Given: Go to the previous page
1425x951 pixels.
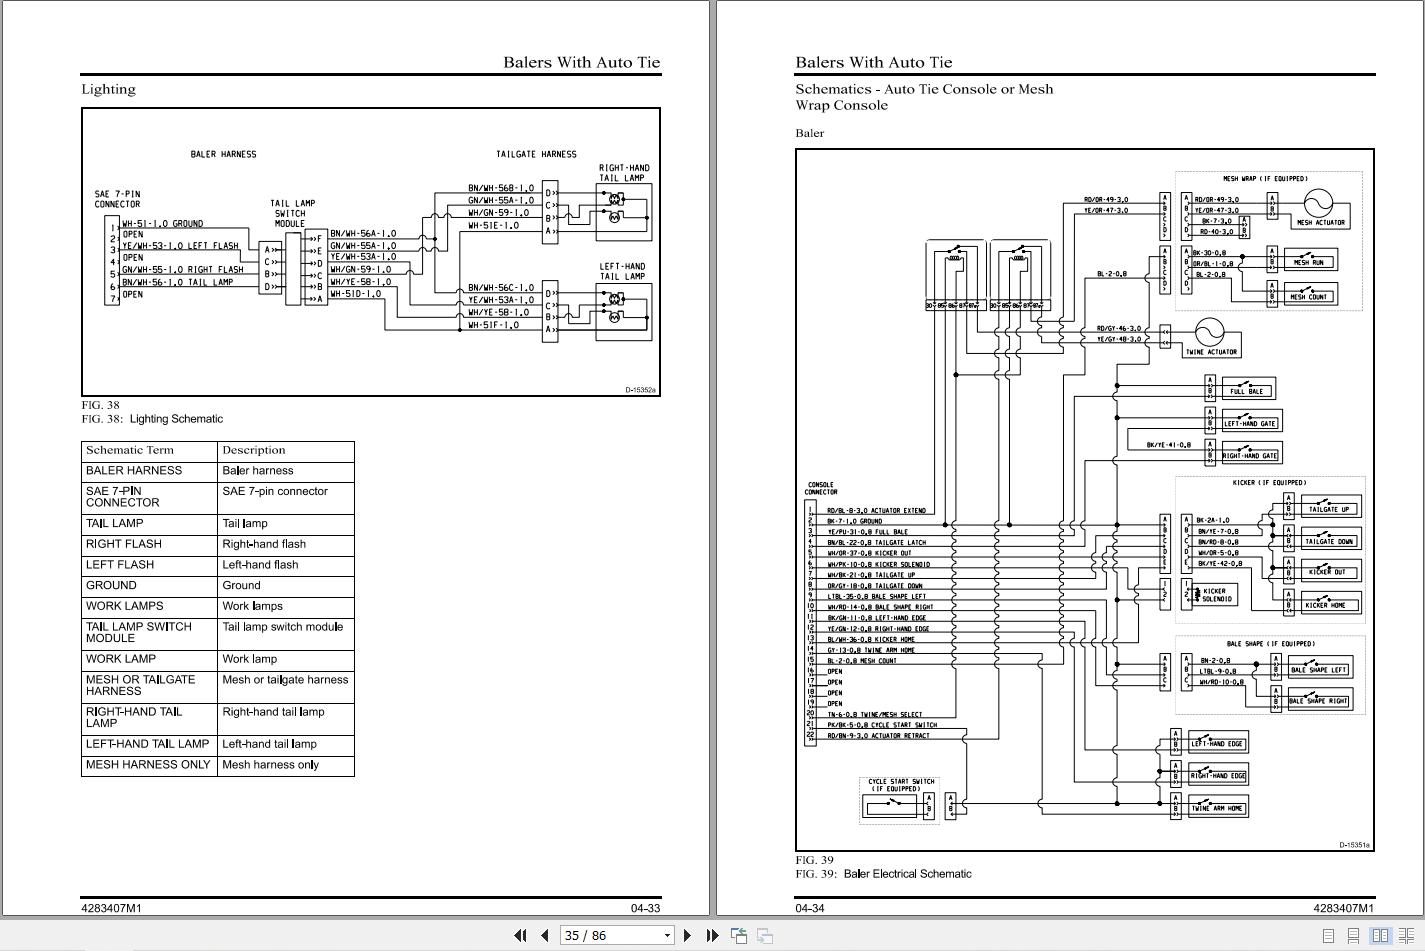Looking at the screenshot, I should pos(545,935).
